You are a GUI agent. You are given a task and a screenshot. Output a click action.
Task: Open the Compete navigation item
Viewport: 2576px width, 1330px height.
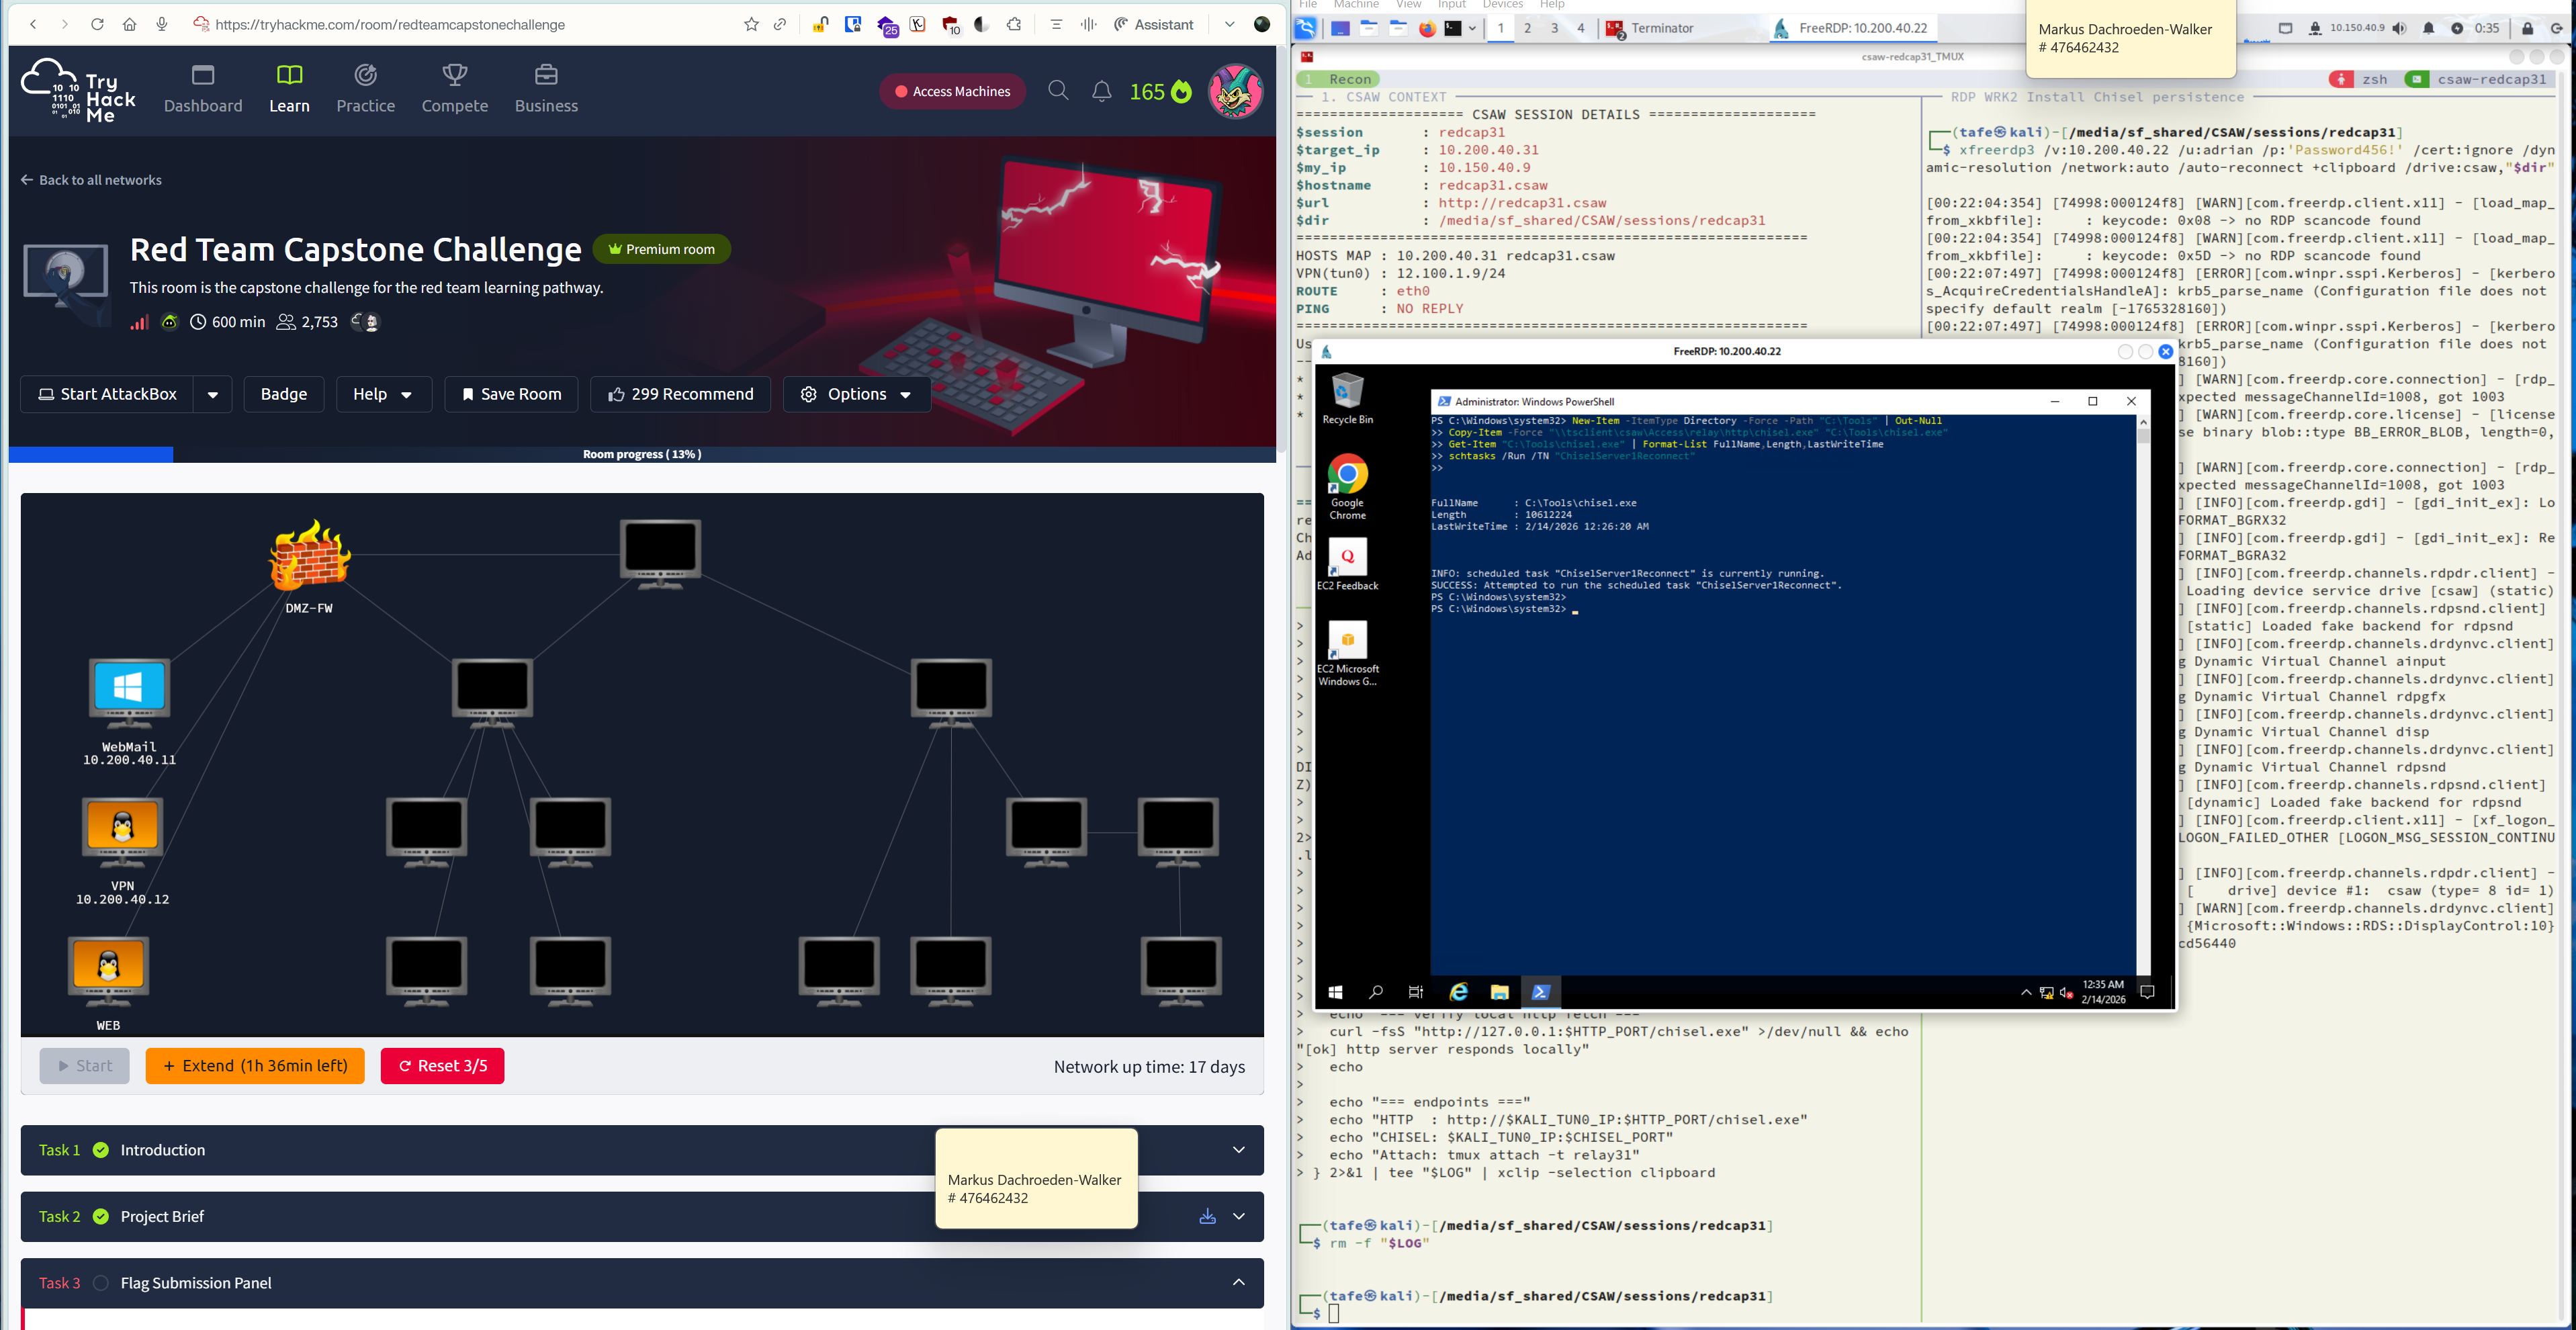tap(454, 89)
